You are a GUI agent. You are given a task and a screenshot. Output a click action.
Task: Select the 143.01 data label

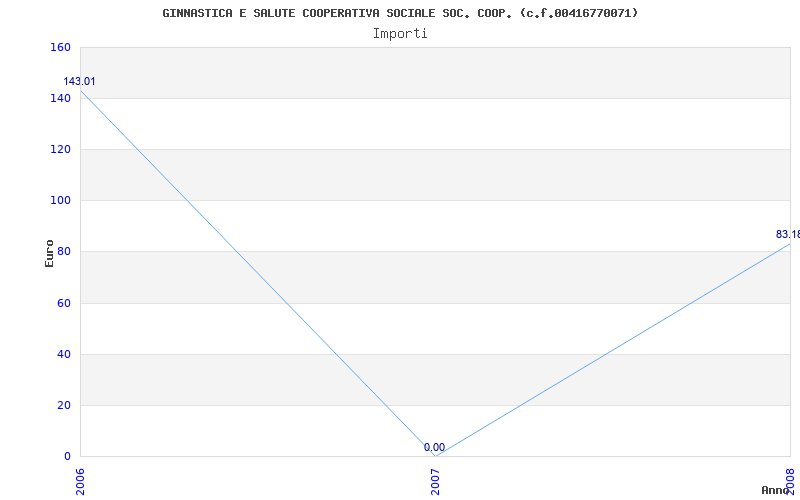[x=79, y=82]
